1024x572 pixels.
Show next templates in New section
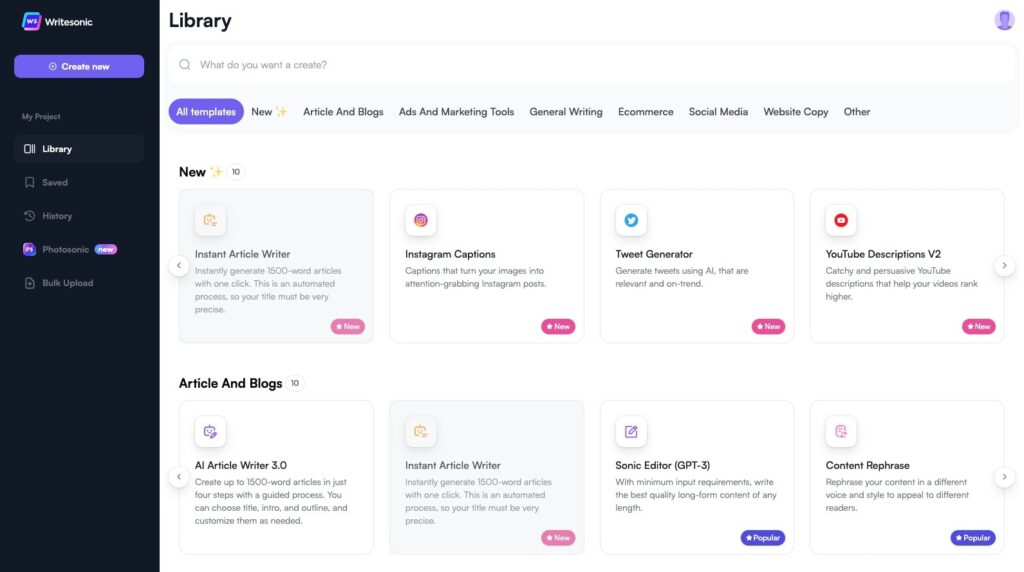pyautogui.click(x=1004, y=266)
